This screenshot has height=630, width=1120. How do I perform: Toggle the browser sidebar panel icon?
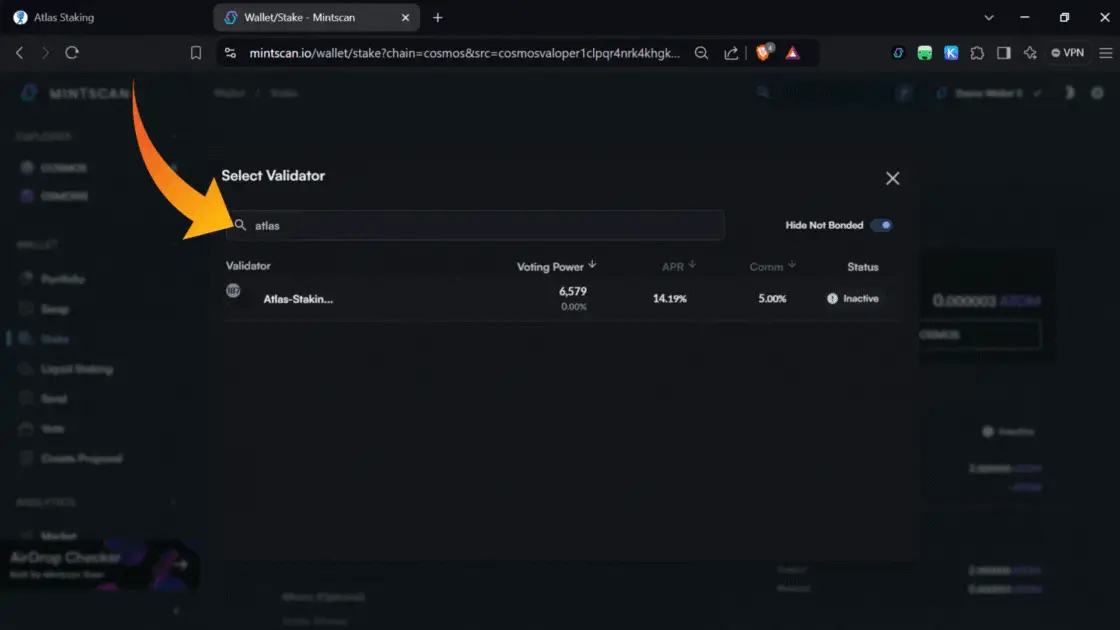pos(1003,53)
